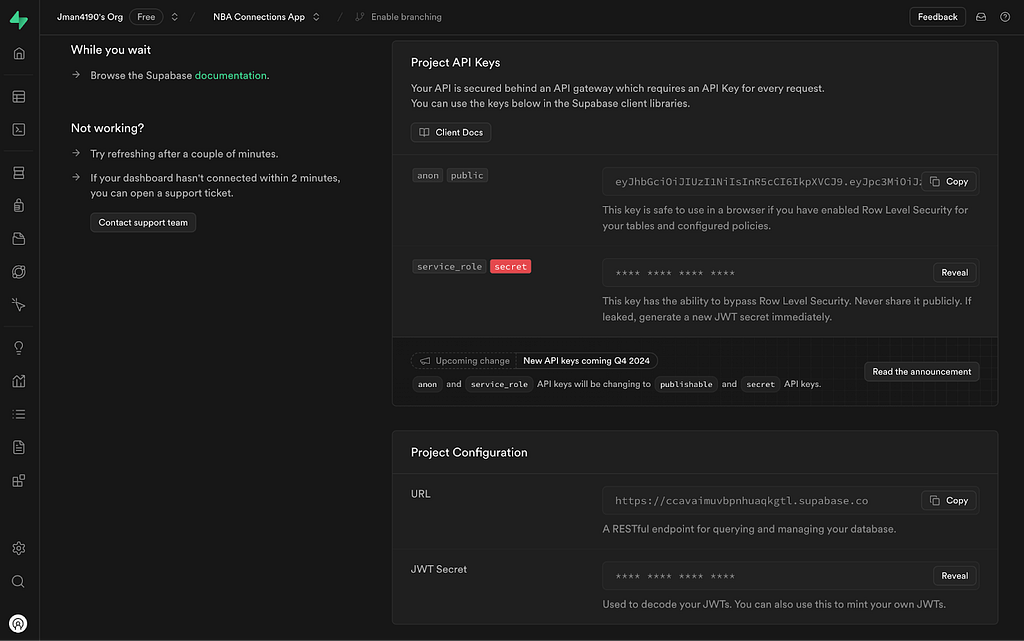Click Read the announcement button

(x=921, y=372)
